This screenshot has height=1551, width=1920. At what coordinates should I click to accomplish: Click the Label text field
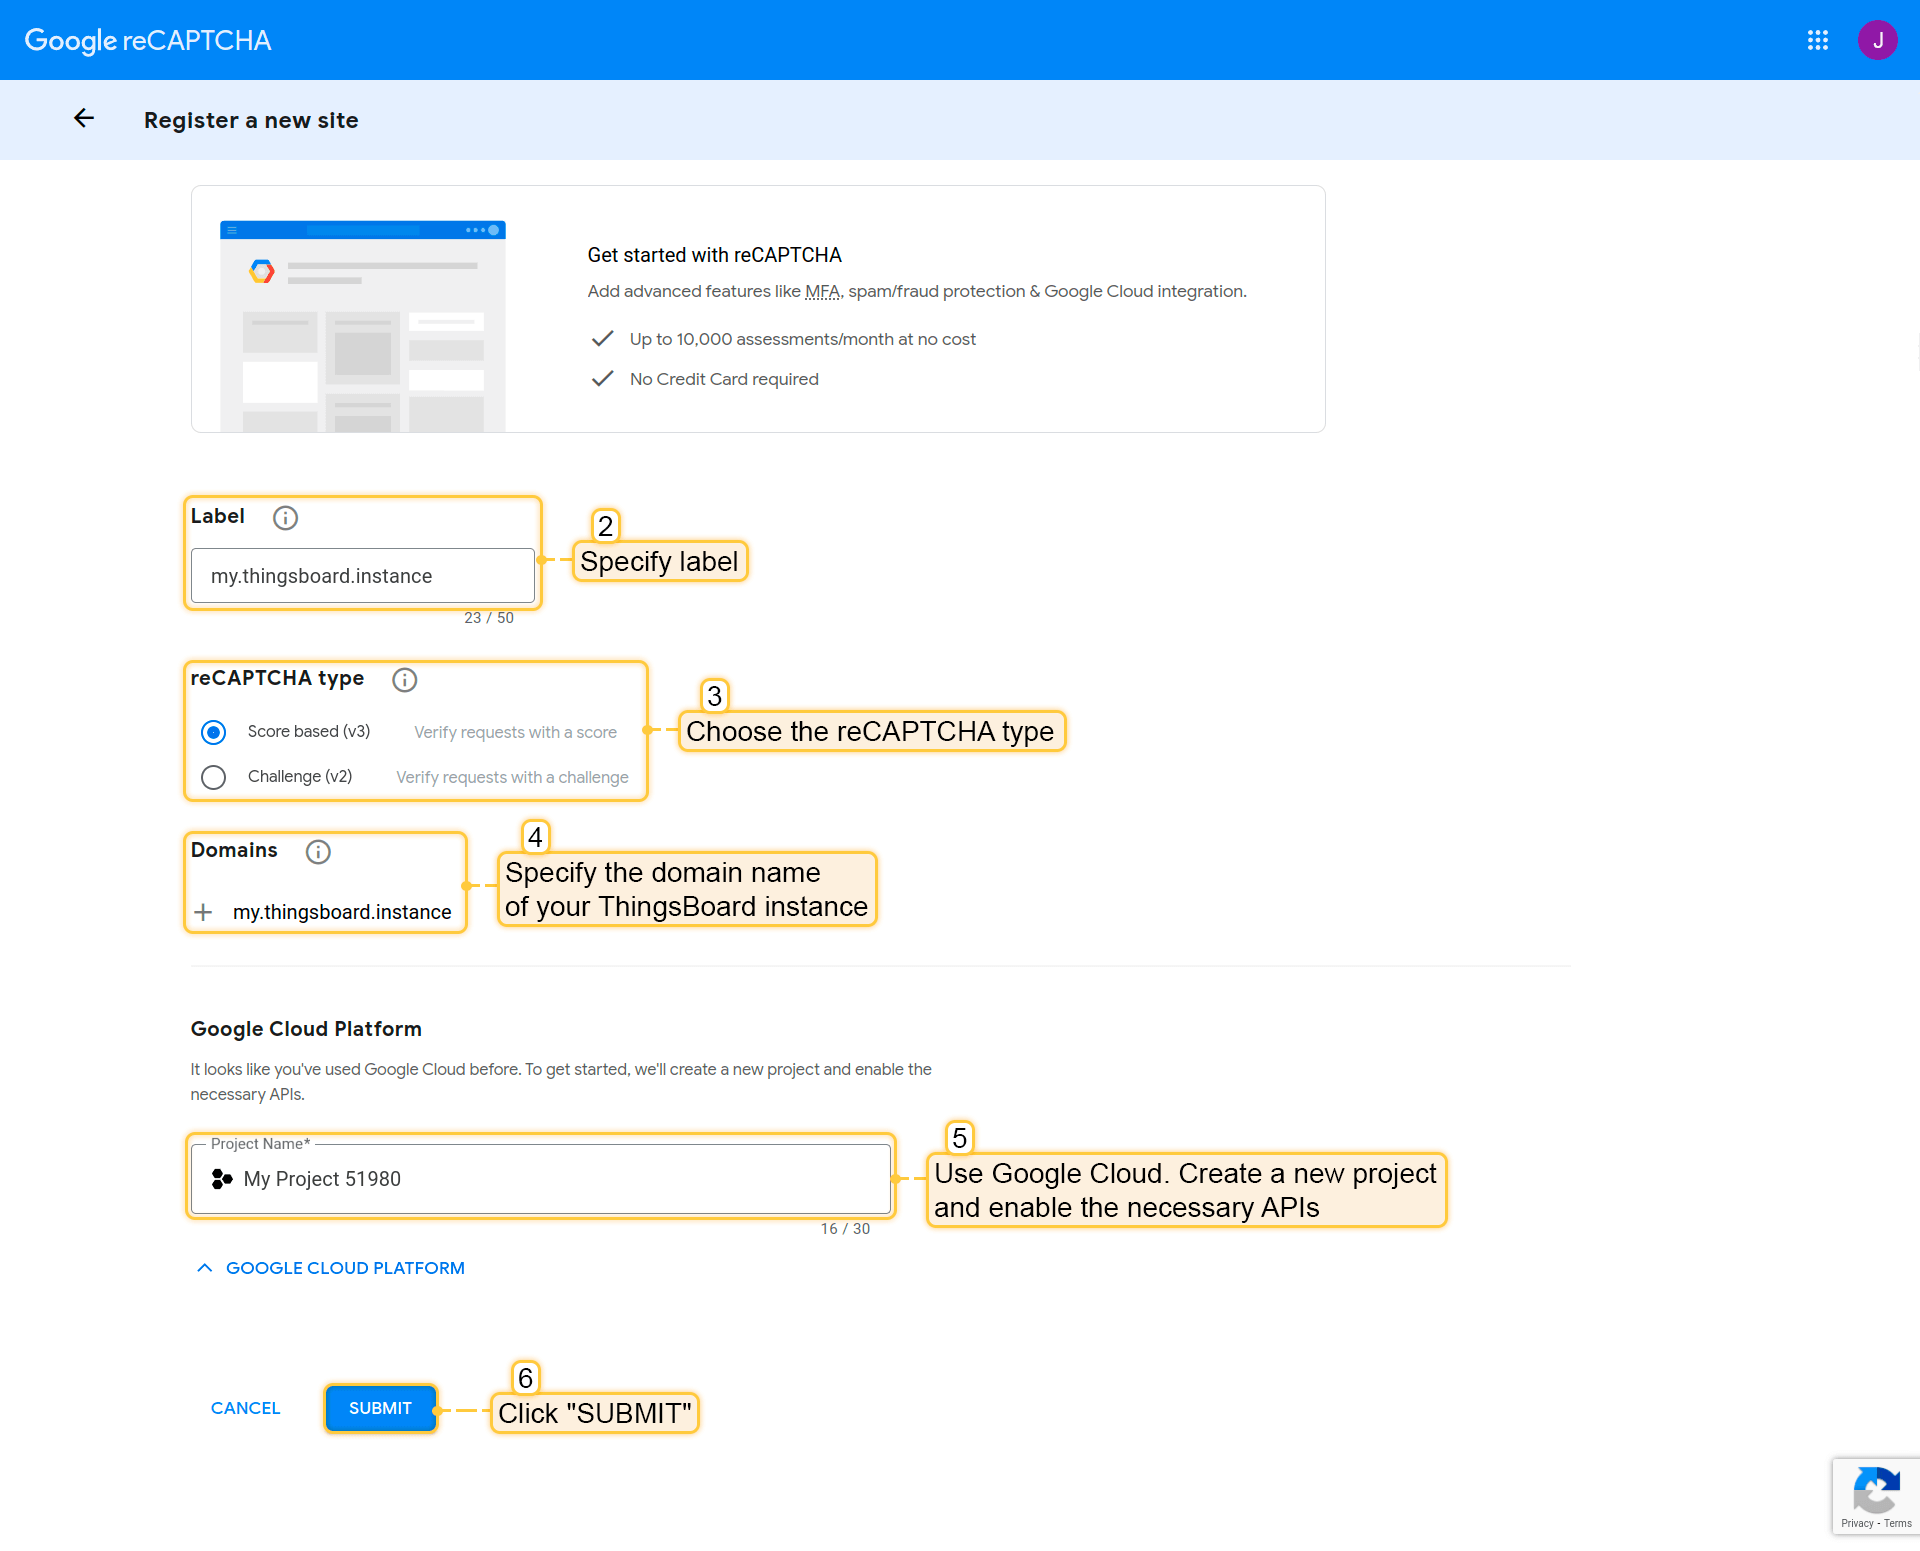[362, 576]
